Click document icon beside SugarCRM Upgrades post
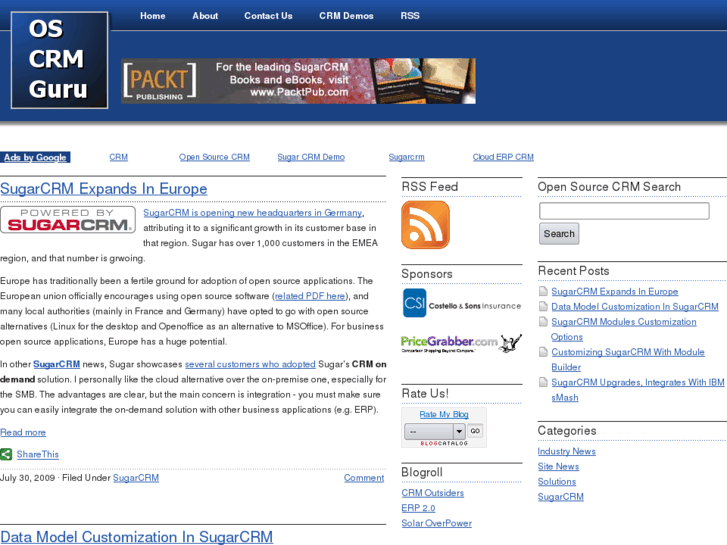 tap(543, 382)
